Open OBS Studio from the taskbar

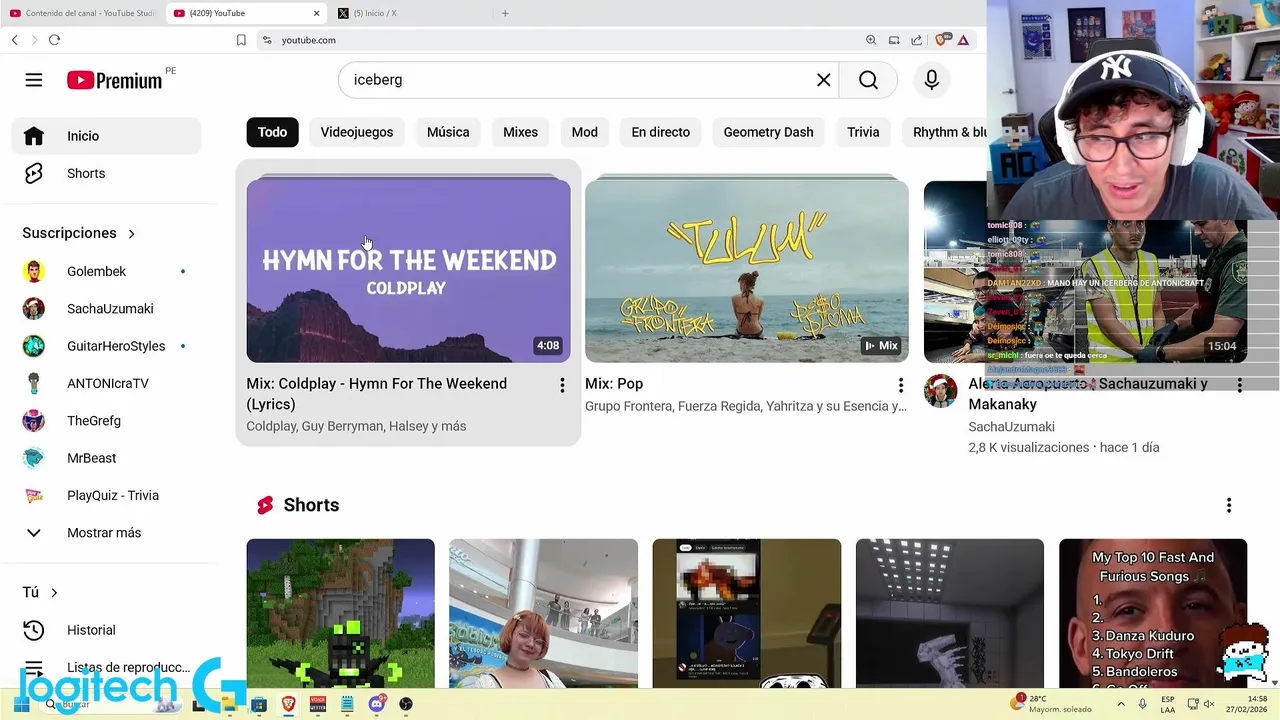tap(406, 704)
